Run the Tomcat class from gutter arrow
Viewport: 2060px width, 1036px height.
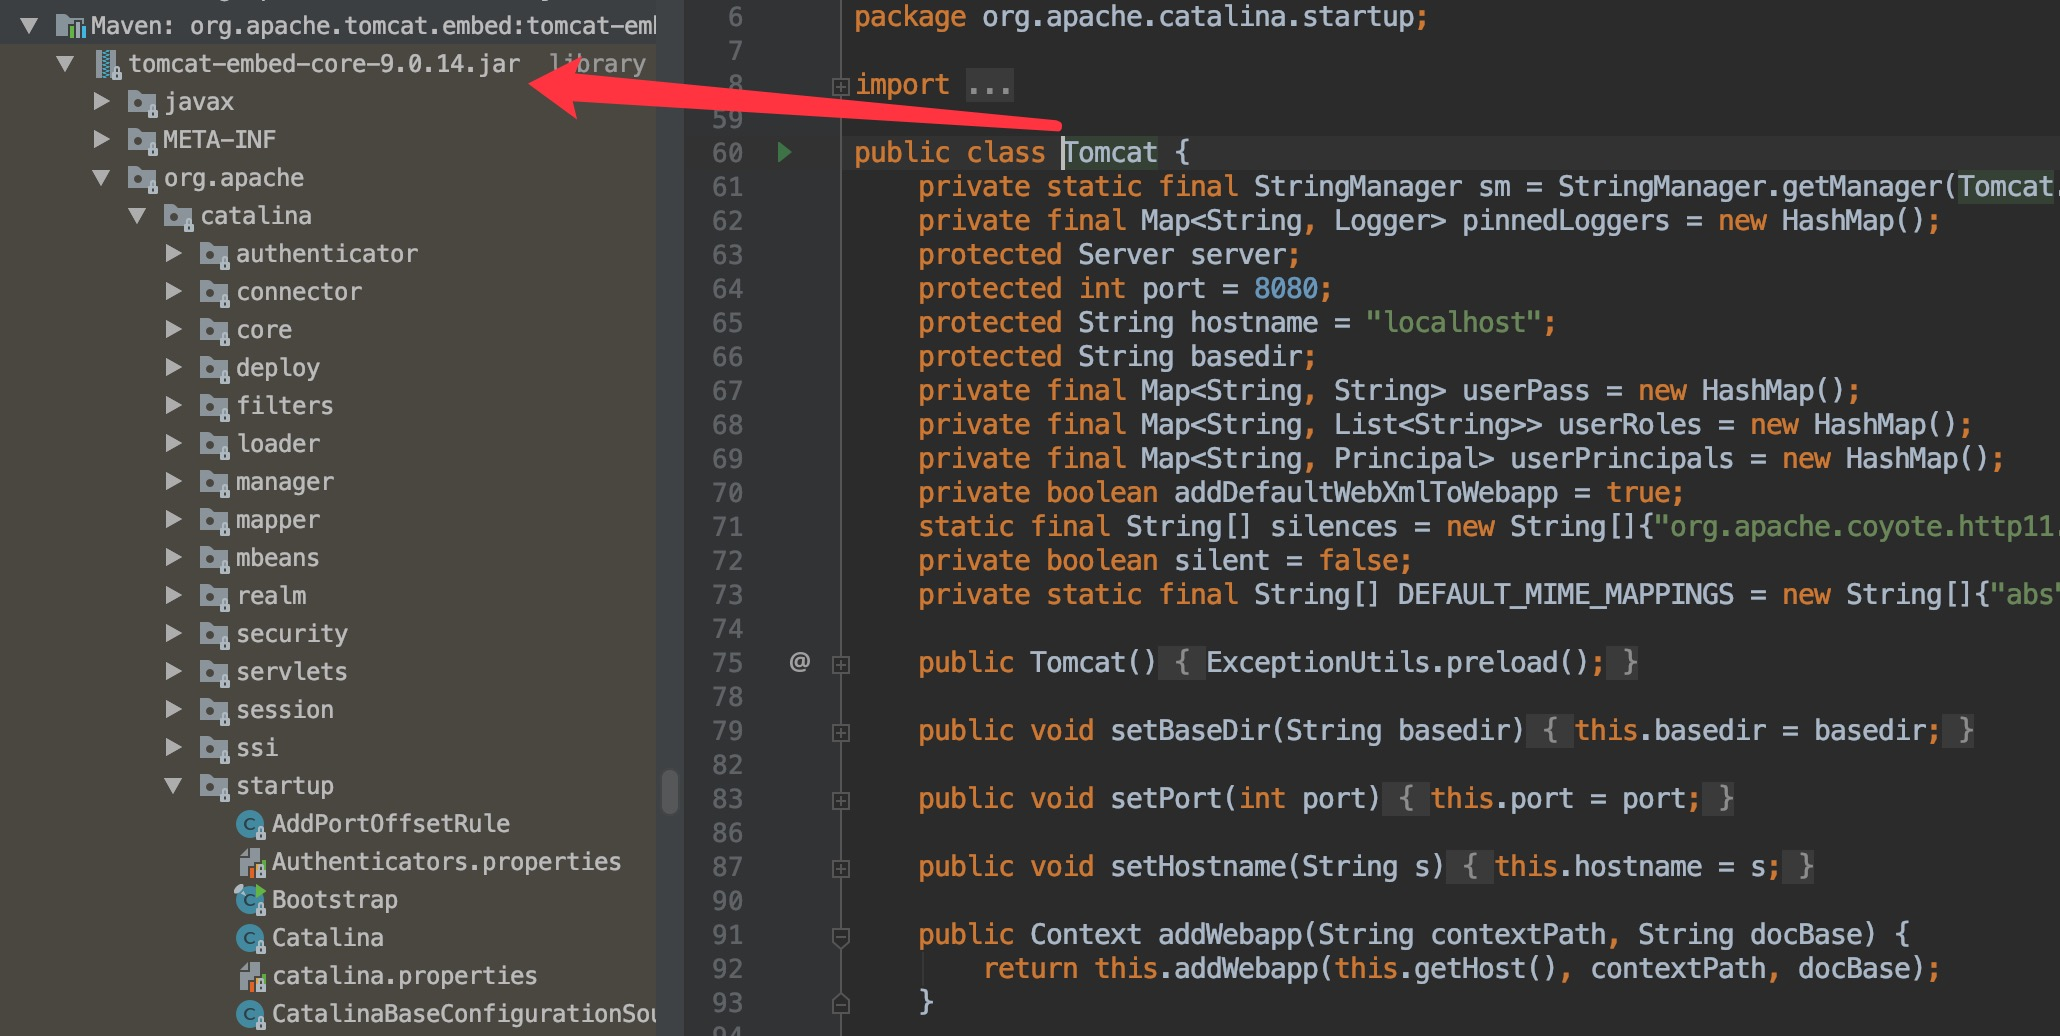[x=785, y=152]
